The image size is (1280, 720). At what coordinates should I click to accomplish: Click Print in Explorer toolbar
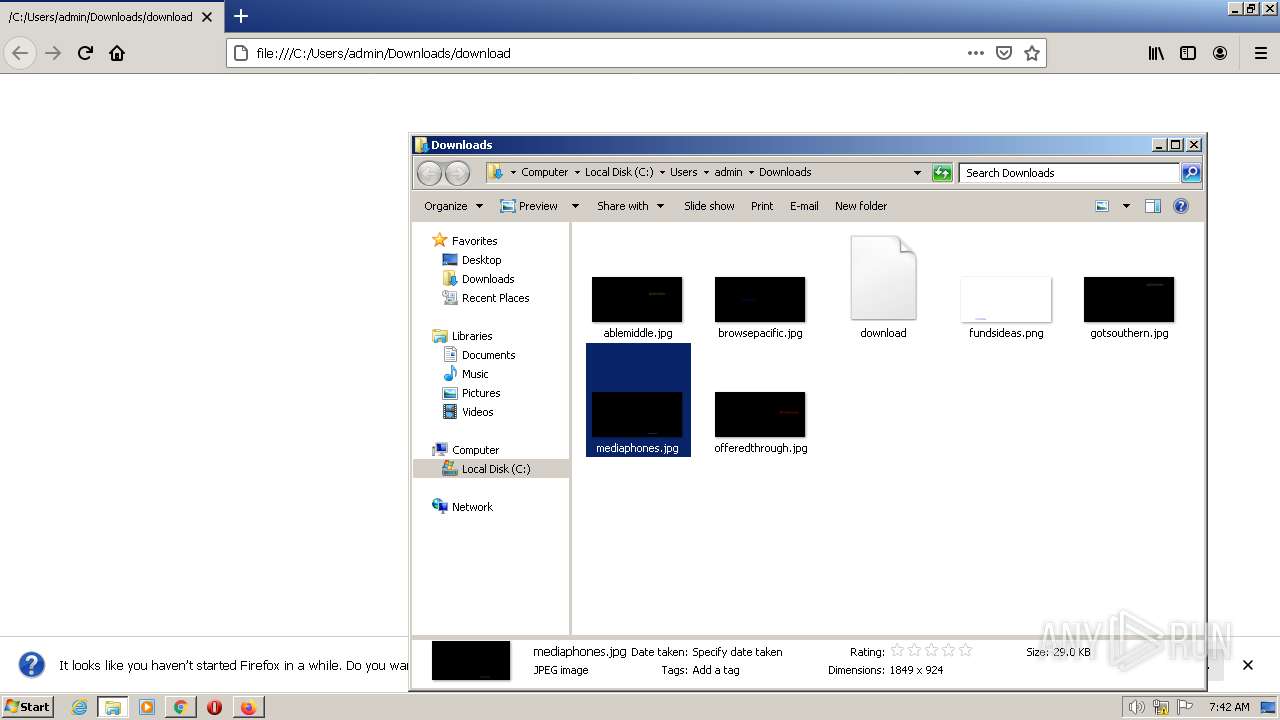tap(762, 206)
